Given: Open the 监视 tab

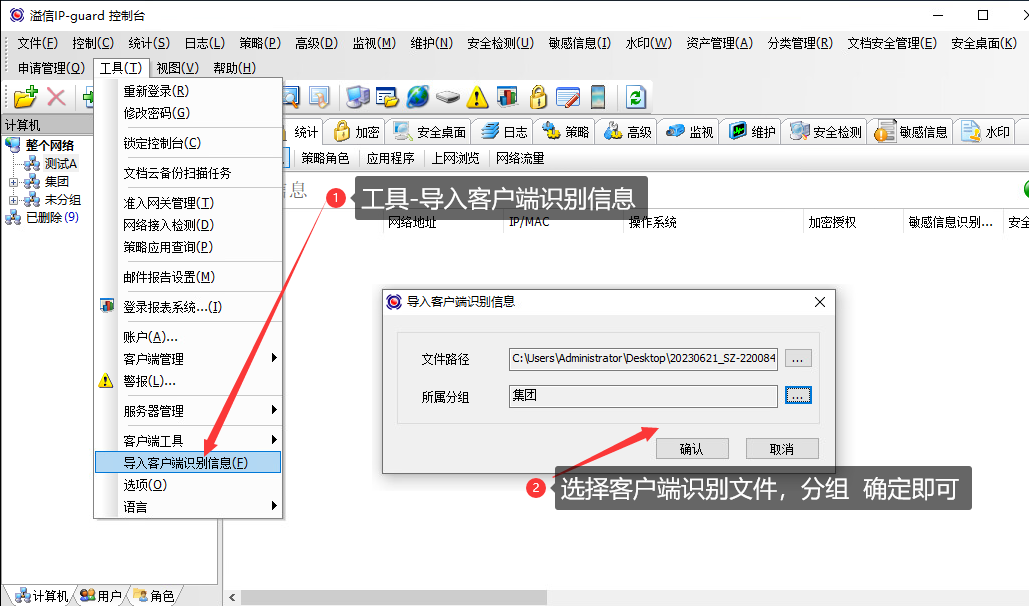Looking at the screenshot, I should pyautogui.click(x=690, y=132).
